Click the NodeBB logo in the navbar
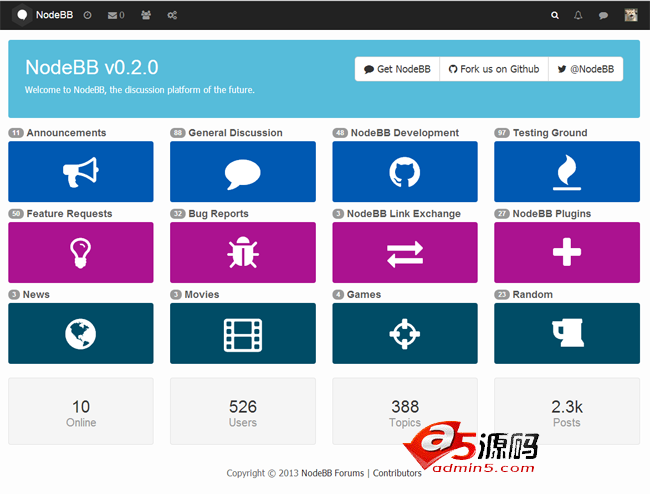This screenshot has width=650, height=494. tap(22, 15)
